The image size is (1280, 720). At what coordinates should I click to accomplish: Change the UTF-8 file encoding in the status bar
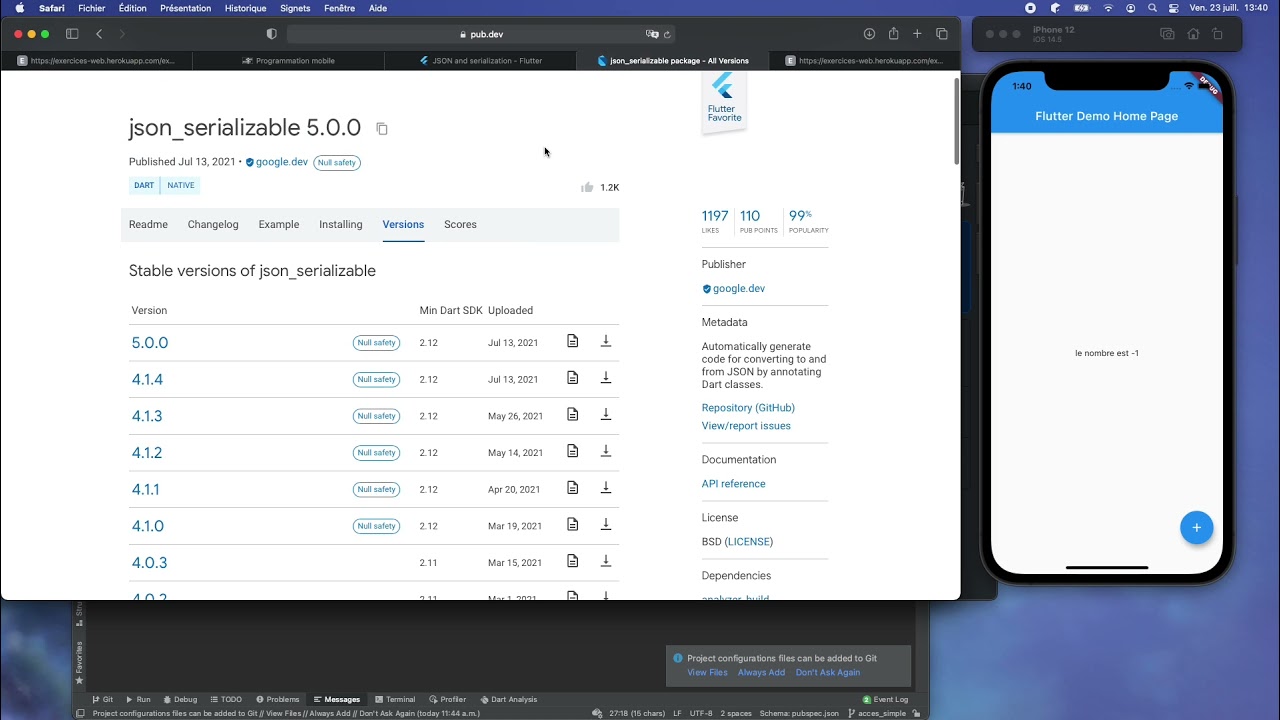(x=700, y=714)
